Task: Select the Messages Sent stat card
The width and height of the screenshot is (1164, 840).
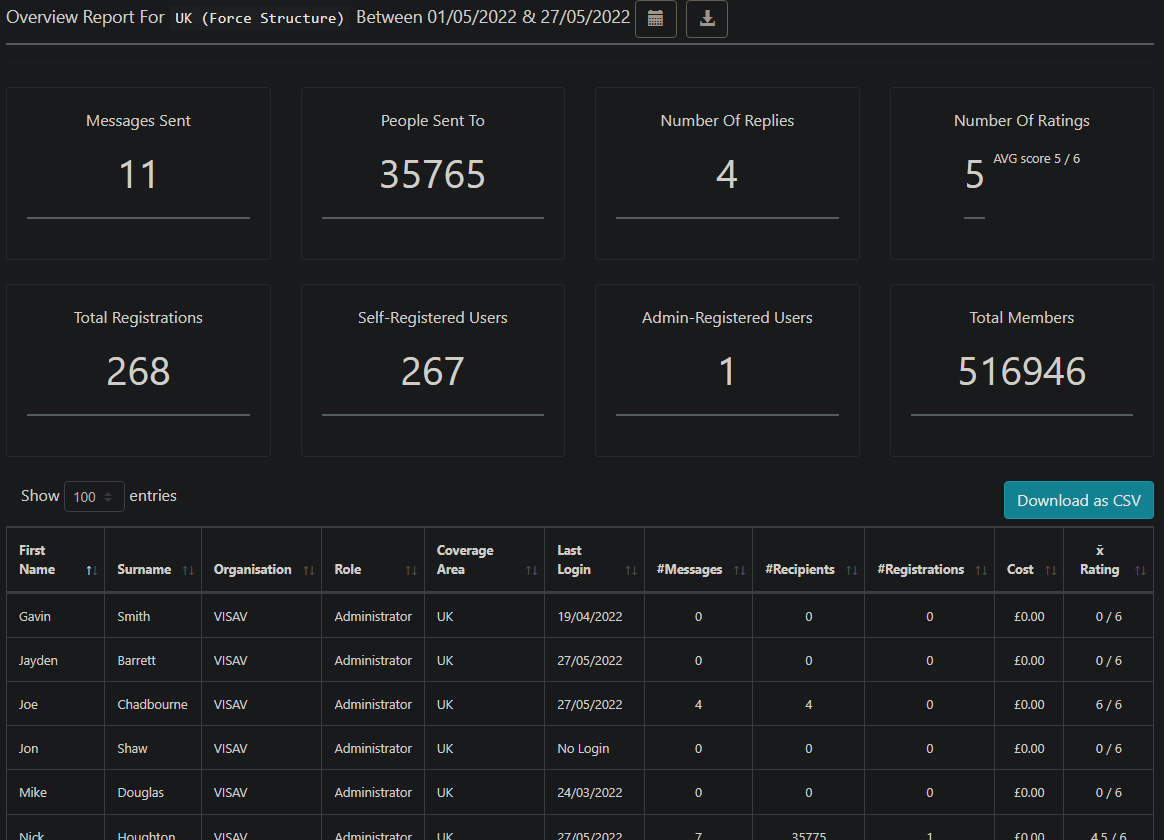Action: click(x=138, y=173)
